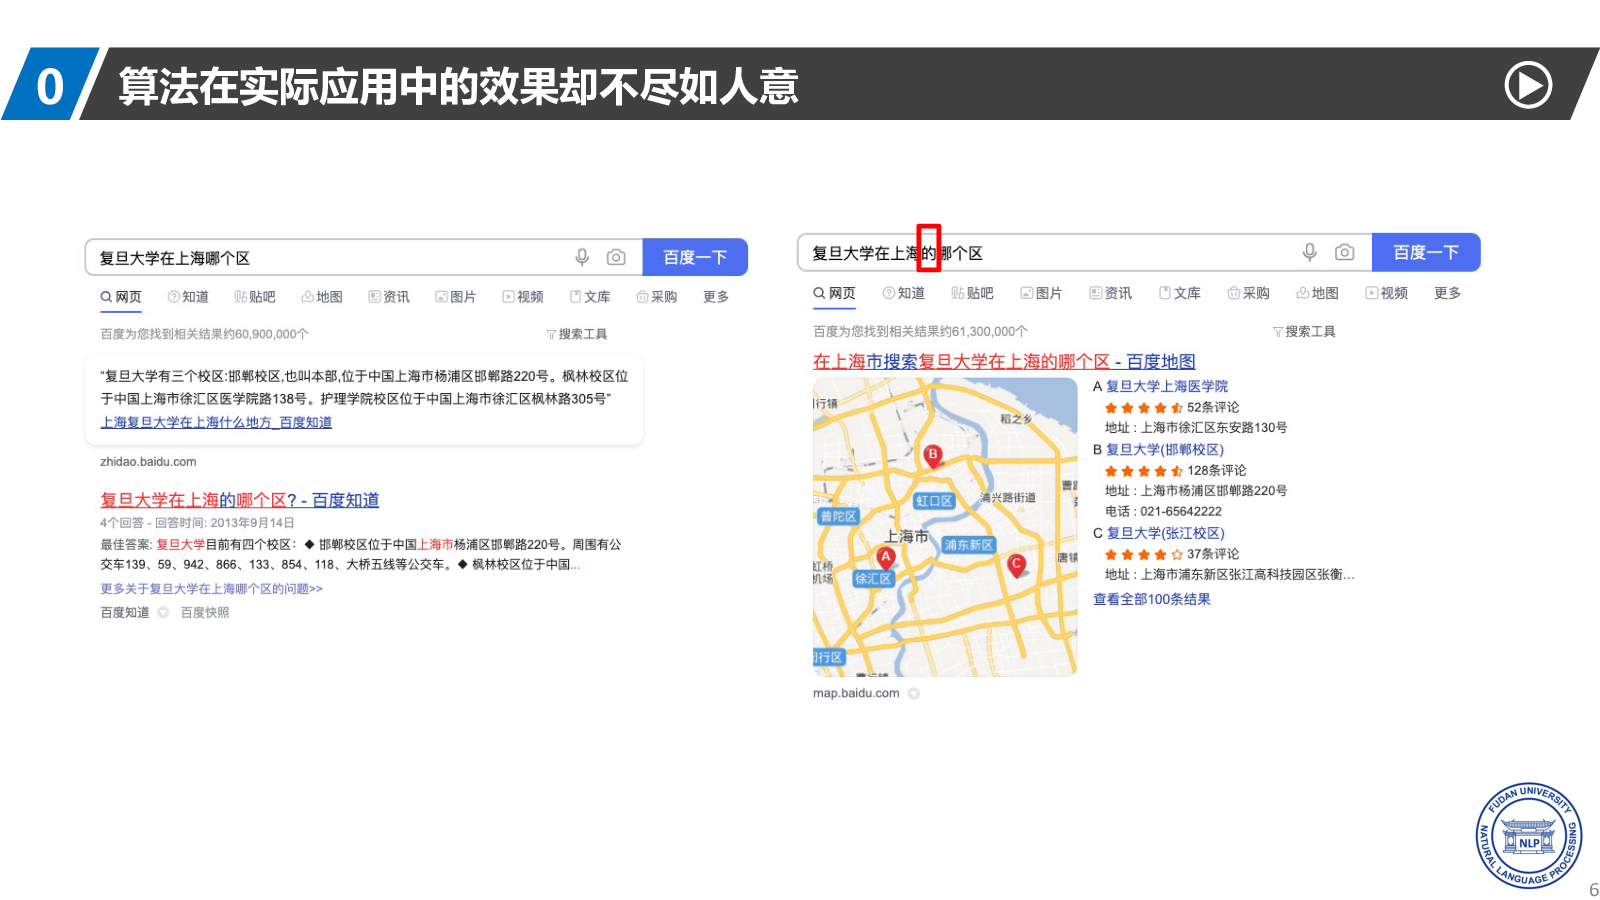The width and height of the screenshot is (1600, 900).
Task: Click star rating beside 128条评论
Action: coord(1144,471)
